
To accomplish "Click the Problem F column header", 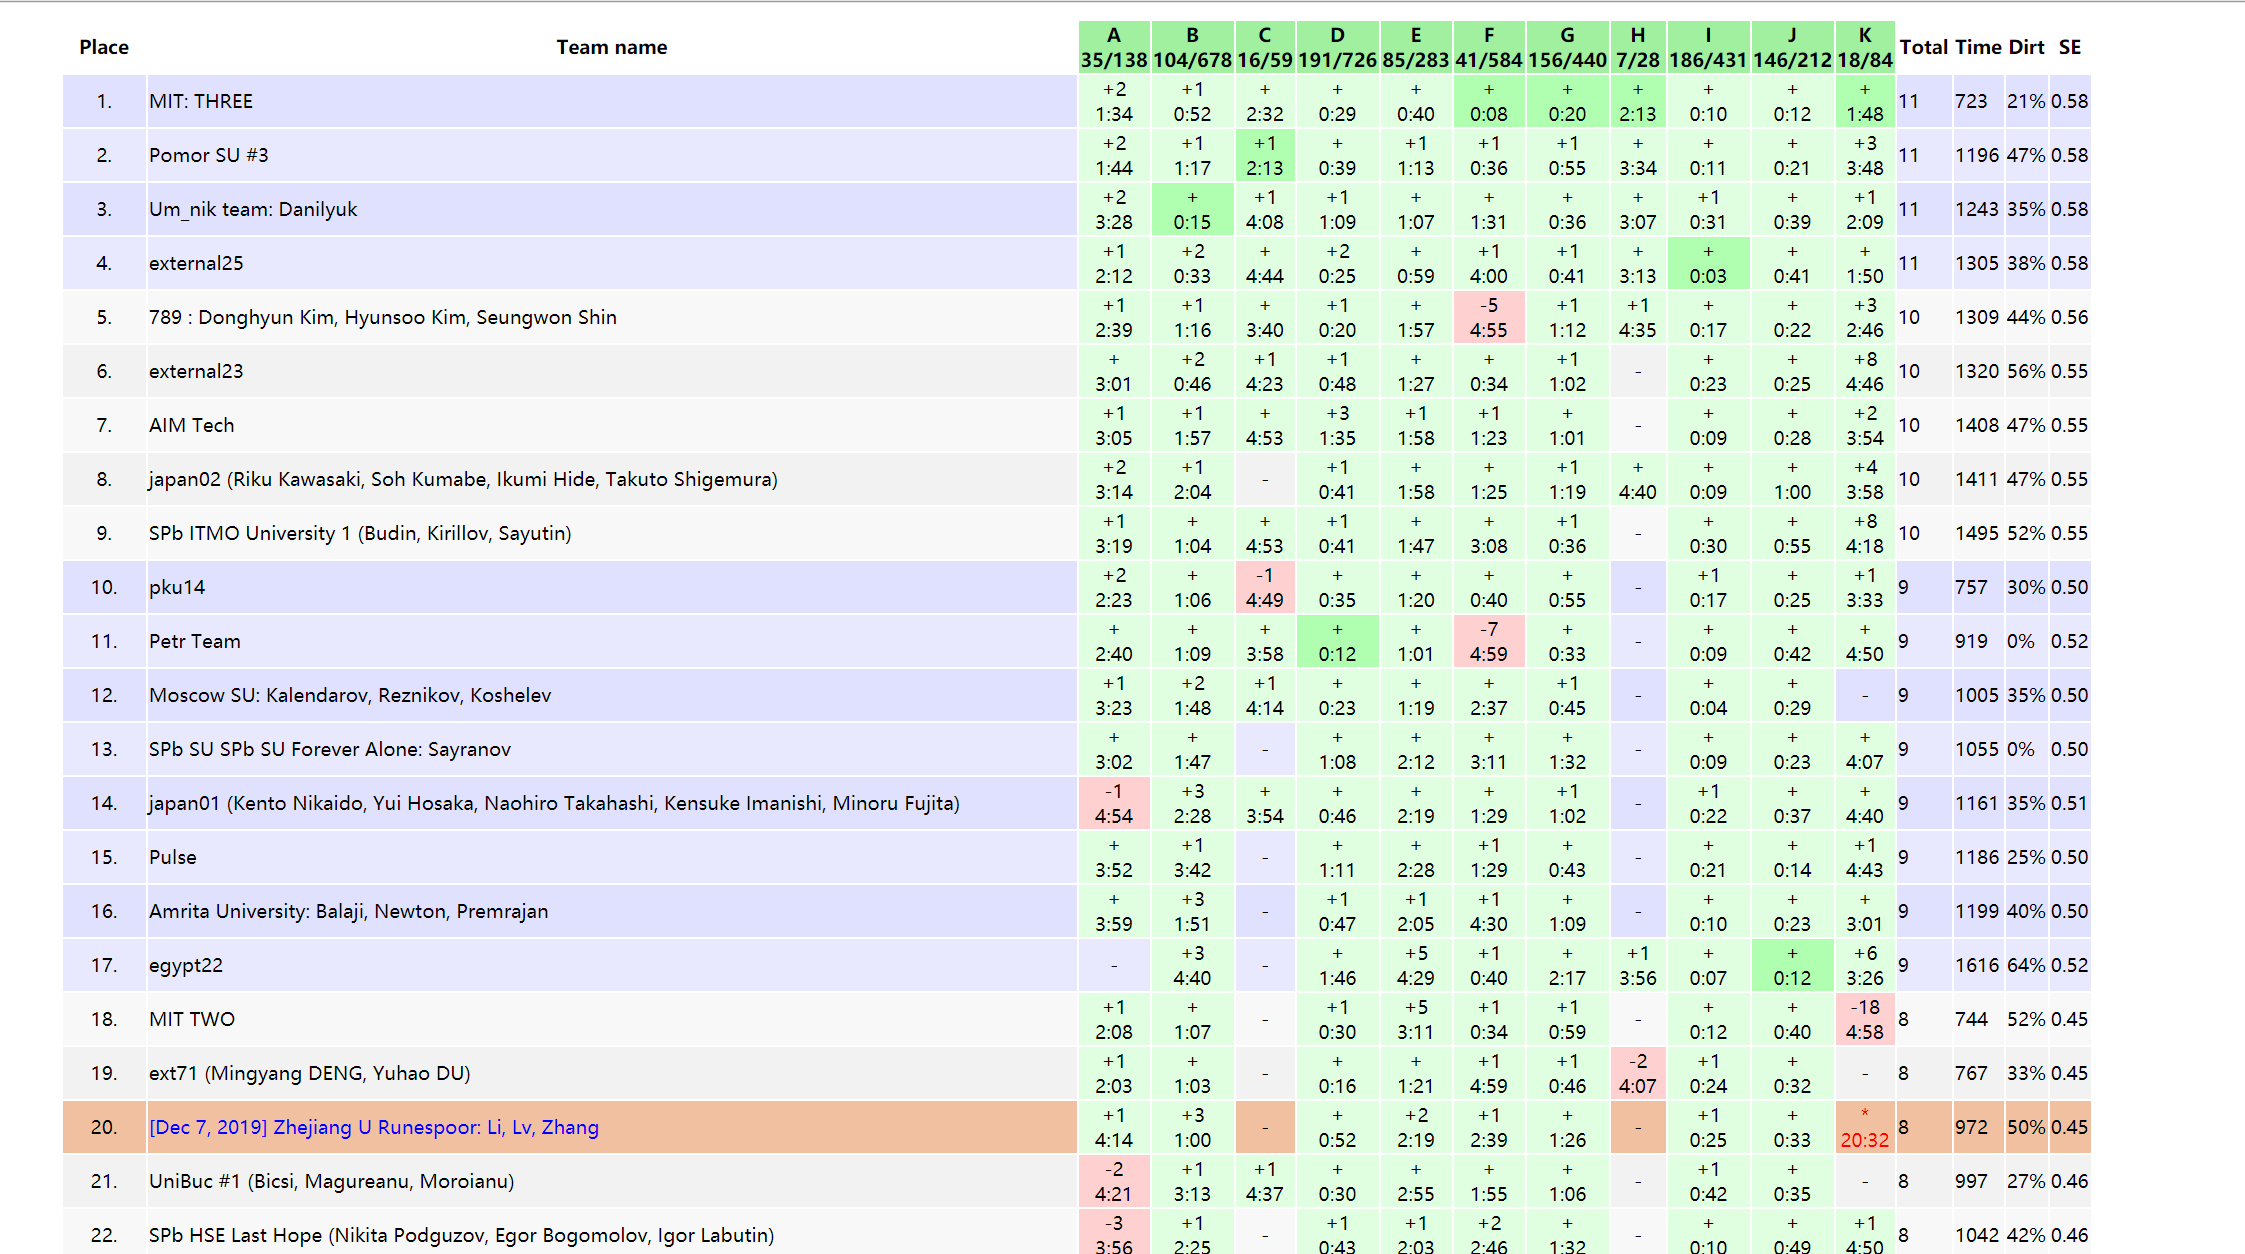I will pos(1488,47).
